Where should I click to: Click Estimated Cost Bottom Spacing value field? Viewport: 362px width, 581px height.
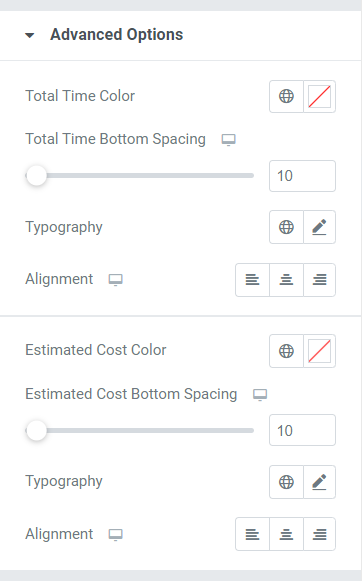[302, 430]
